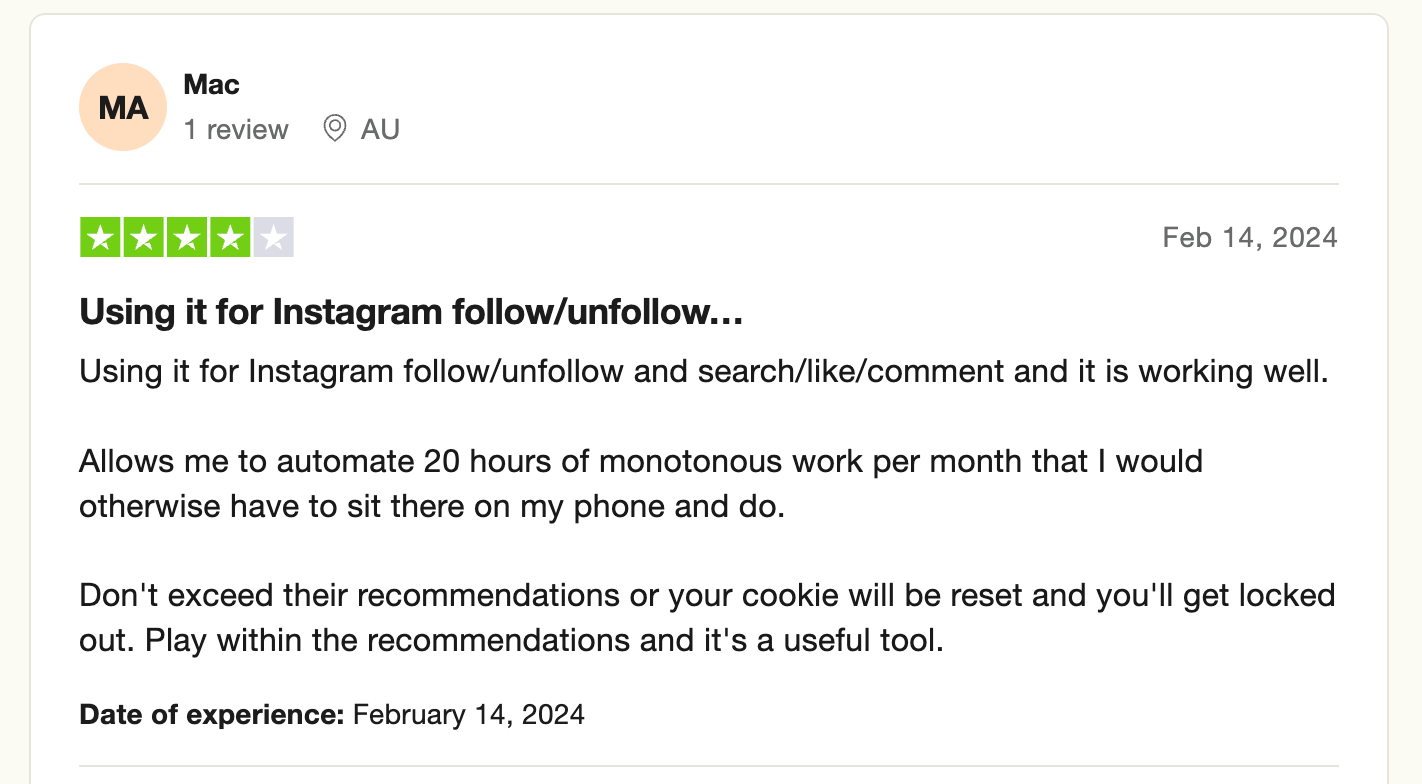
Task: Click the grey fifth rating star
Action: (x=274, y=237)
